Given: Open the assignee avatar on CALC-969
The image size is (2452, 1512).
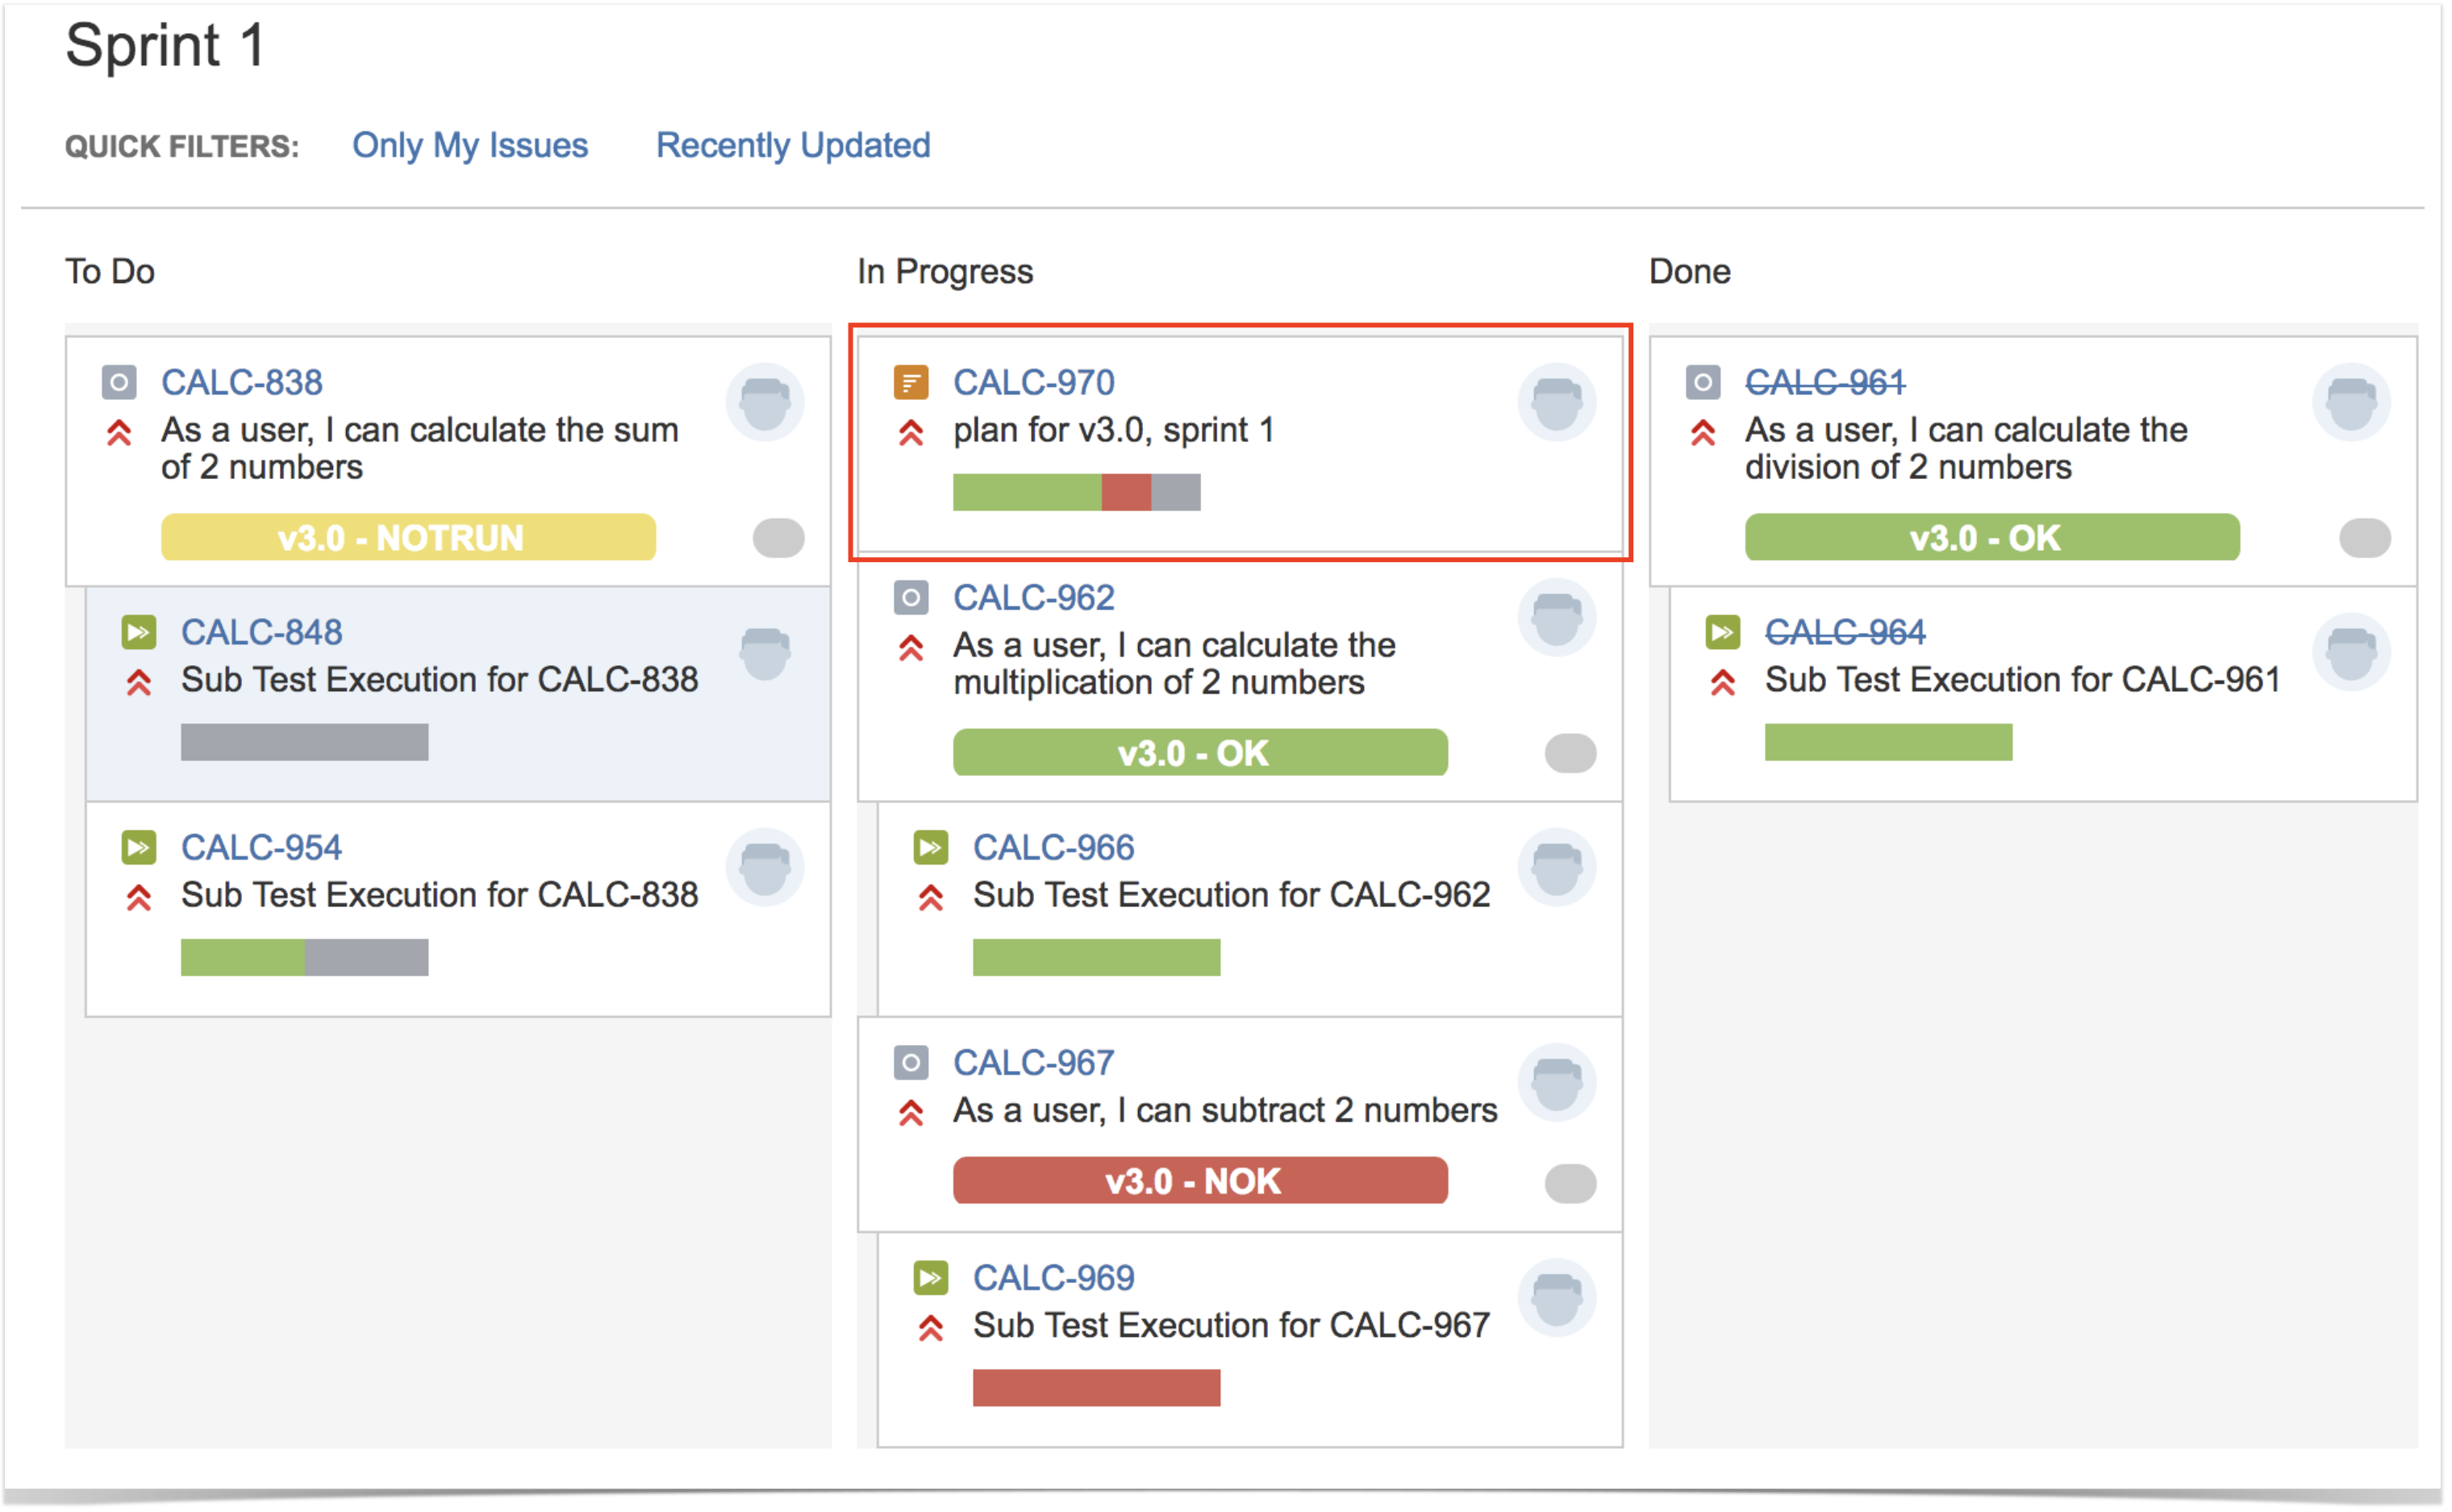Looking at the screenshot, I should click(x=1557, y=1297).
